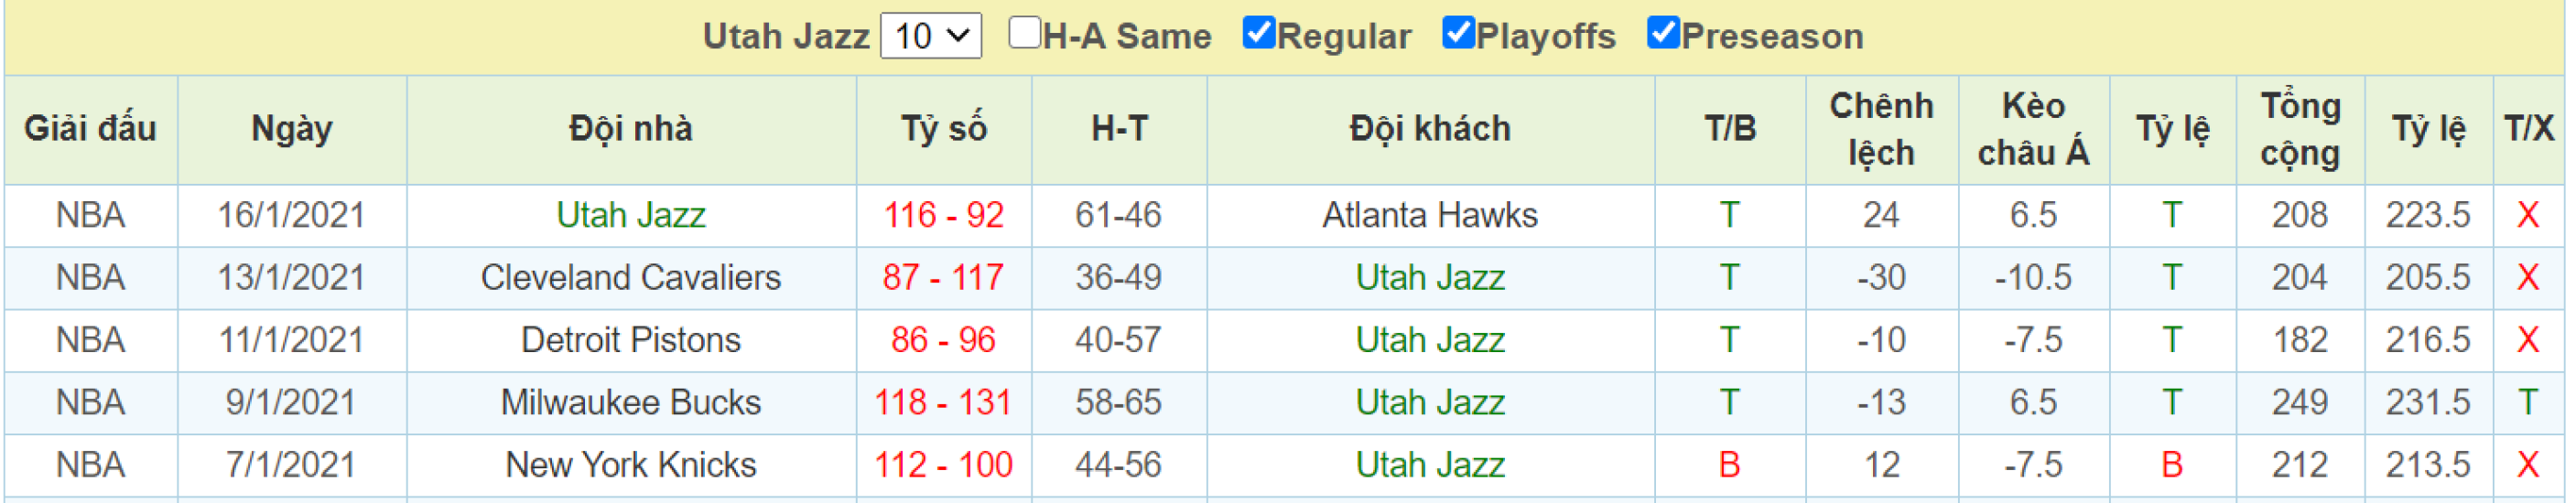Click Milwaukee Bucks team name
The image size is (2576, 503).
click(x=631, y=402)
